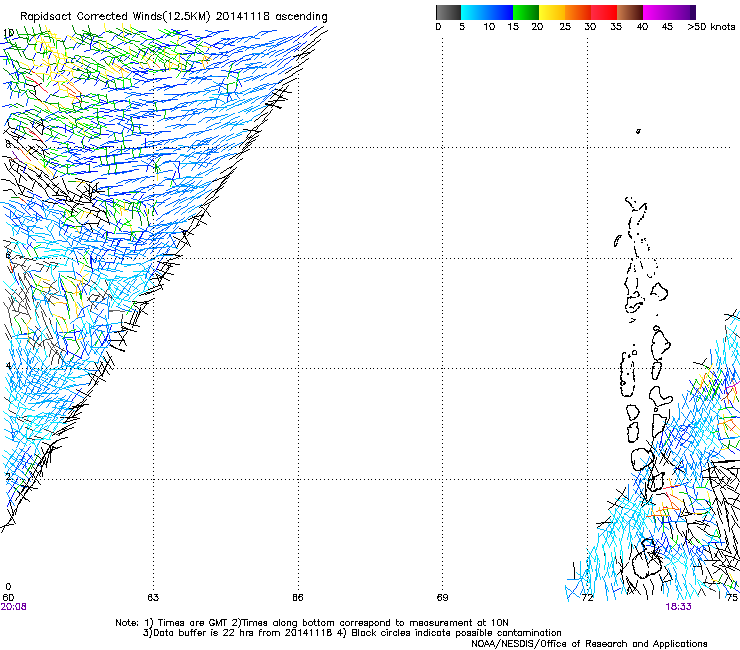Click the tiny island outline north of 8N
Screen dimensions: 740x650
638,131
